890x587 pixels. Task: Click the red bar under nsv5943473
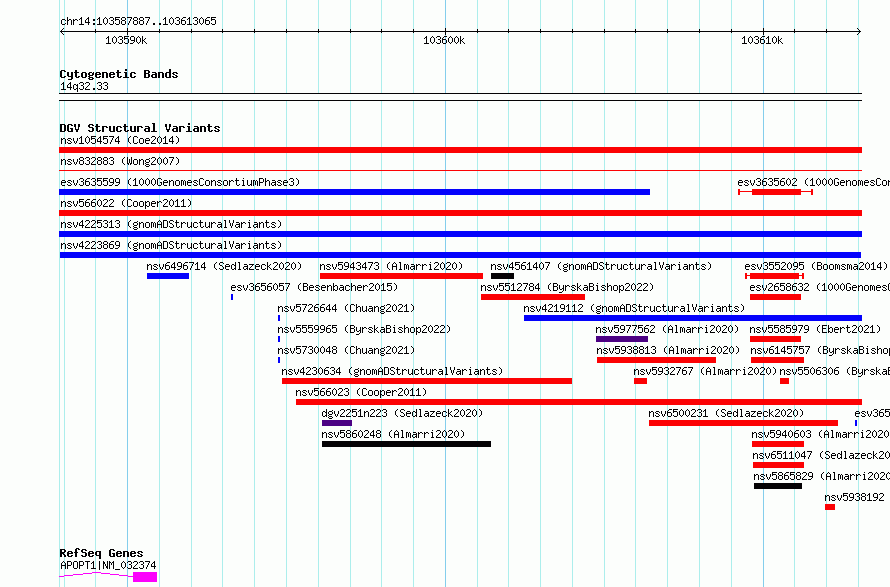pos(401,276)
